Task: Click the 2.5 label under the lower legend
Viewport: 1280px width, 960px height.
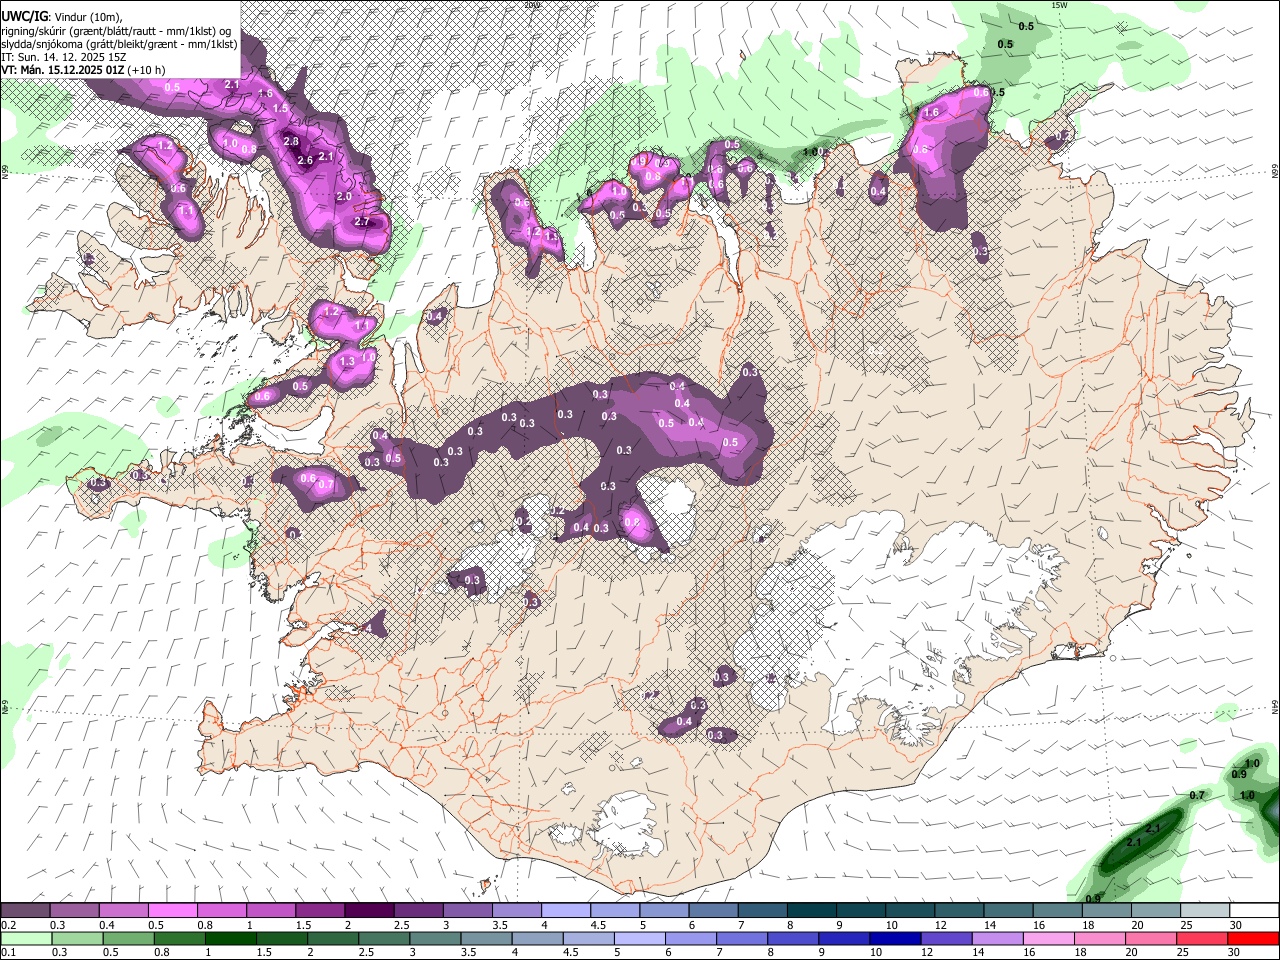Action: click(x=366, y=952)
